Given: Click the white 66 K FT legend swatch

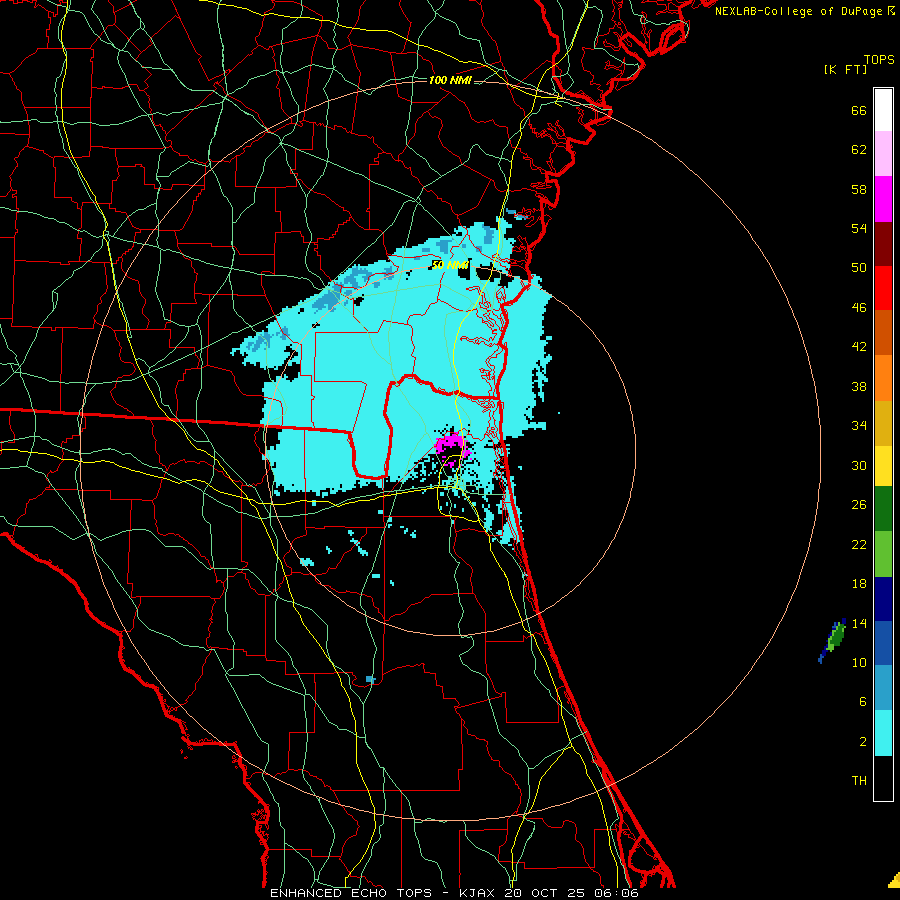Looking at the screenshot, I should point(883,110).
